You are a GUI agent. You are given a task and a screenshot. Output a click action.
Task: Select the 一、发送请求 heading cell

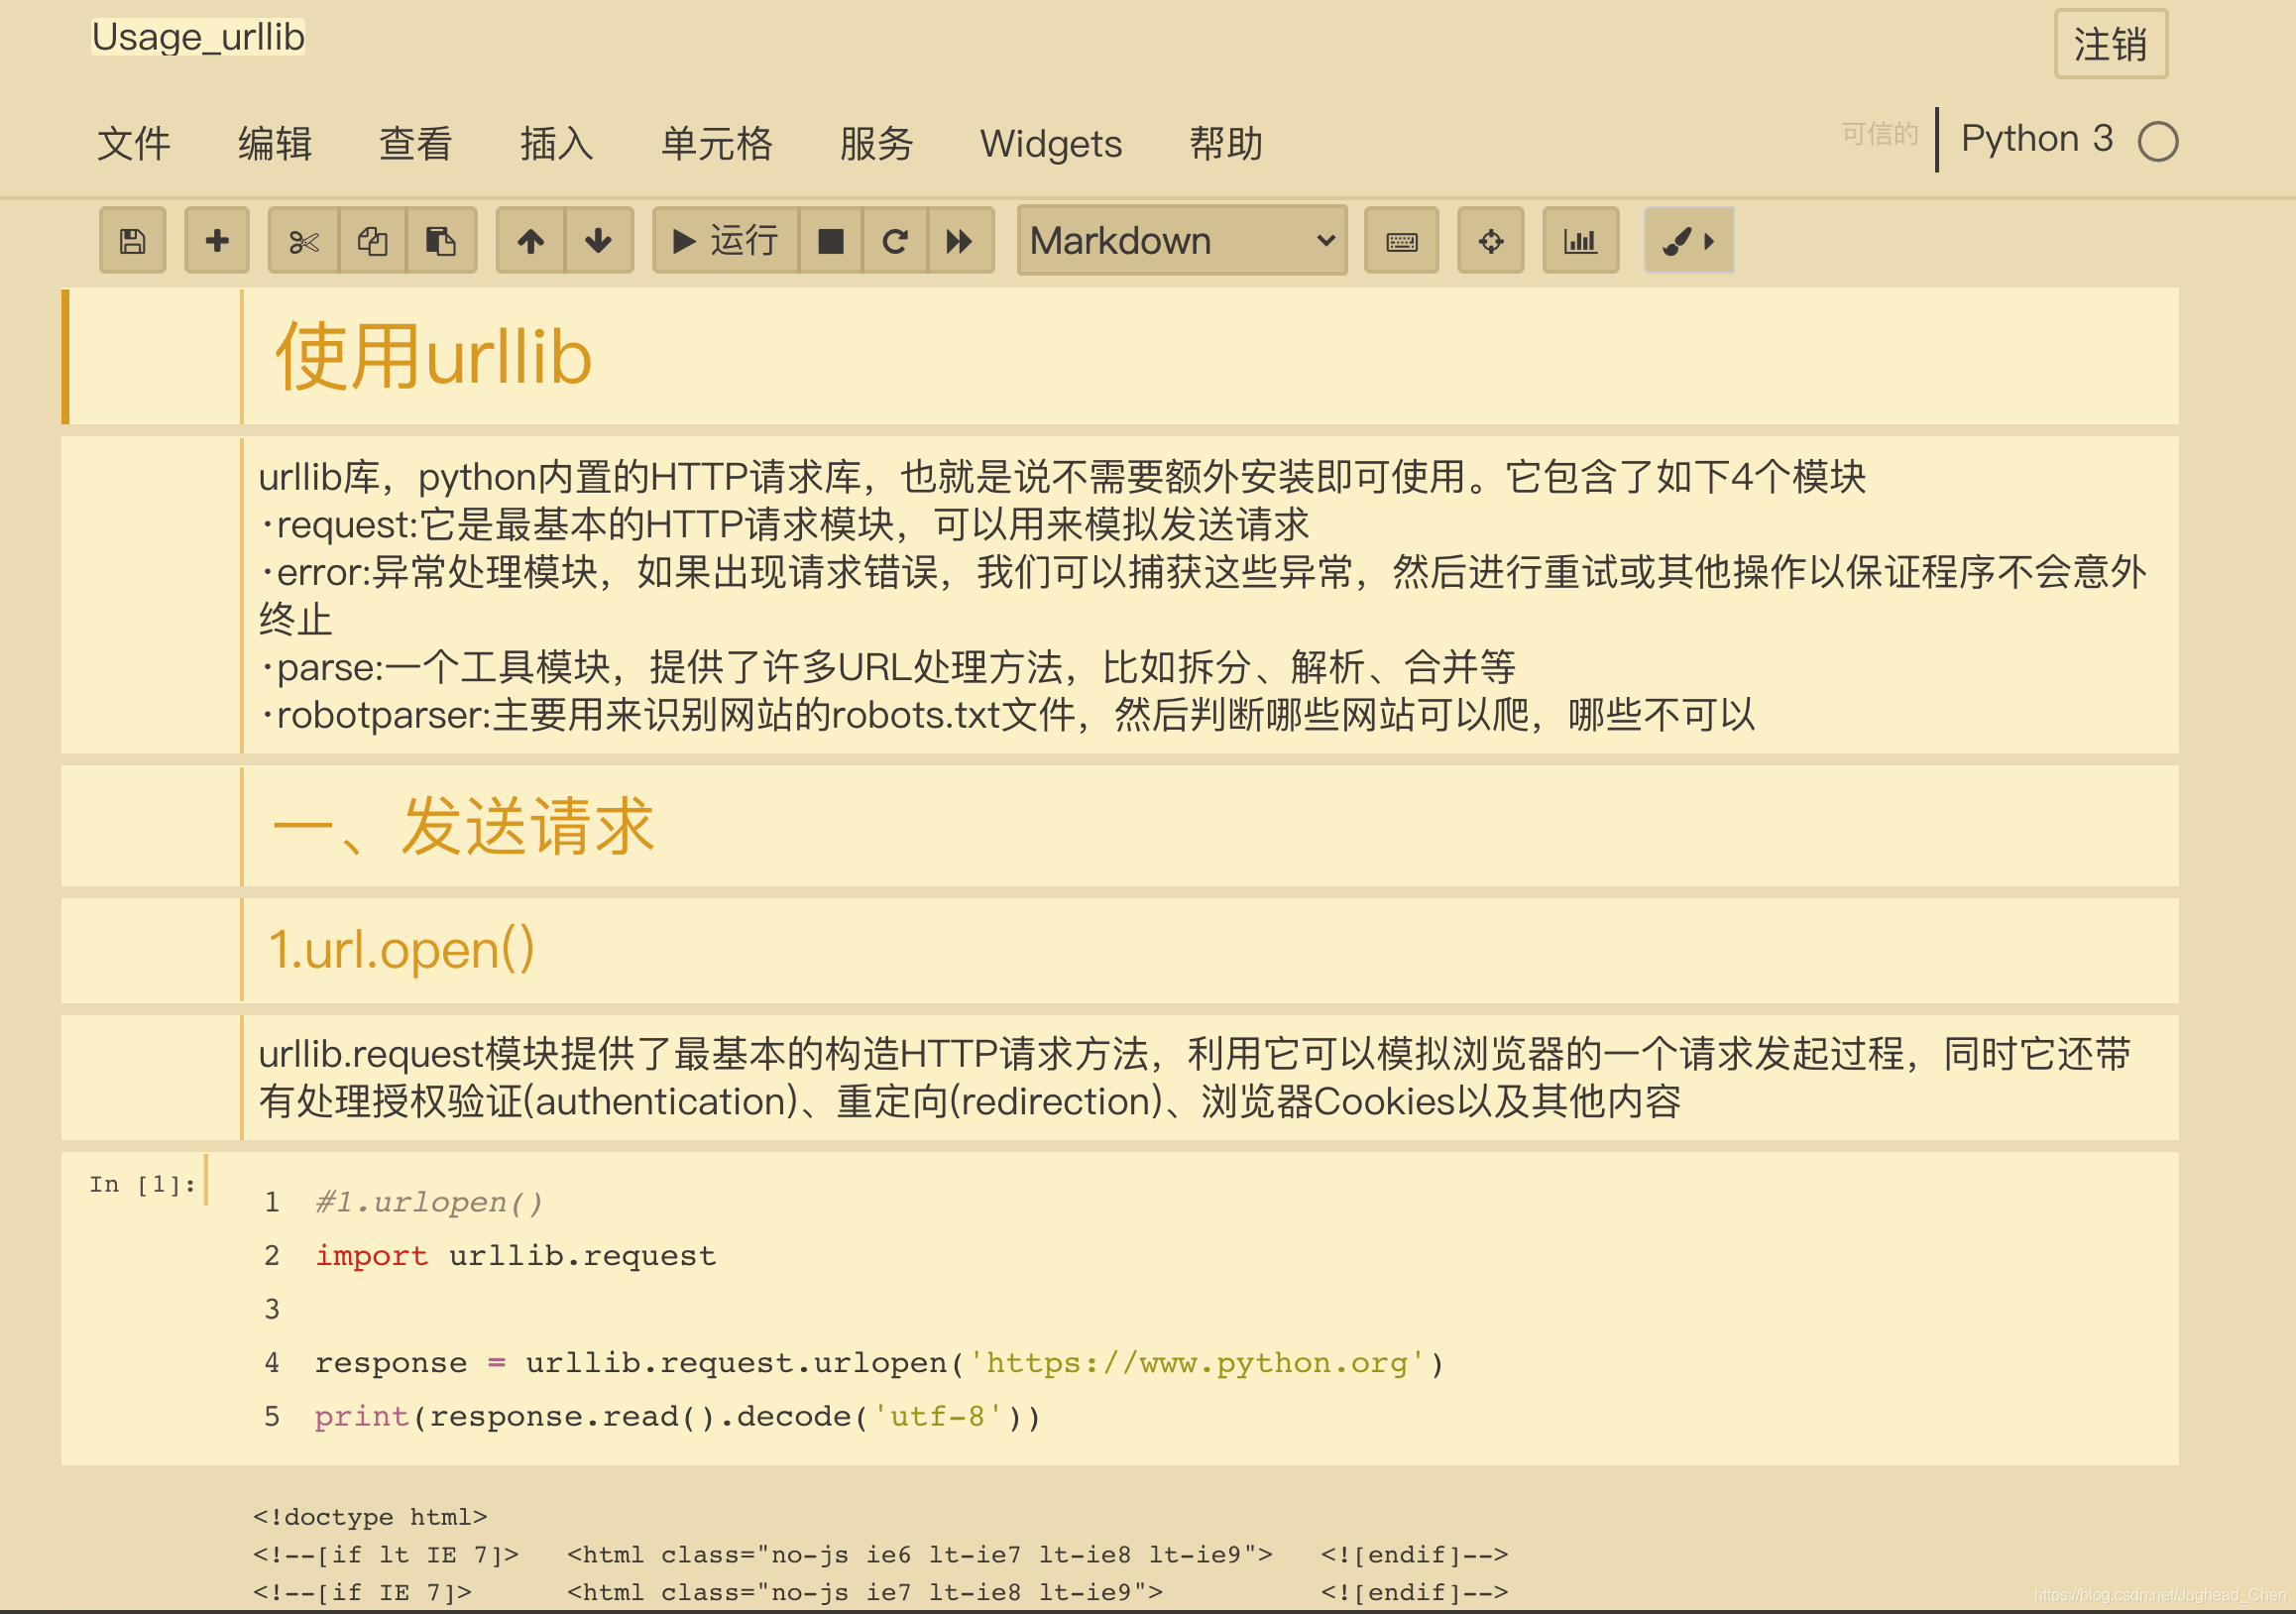pyautogui.click(x=1120, y=826)
